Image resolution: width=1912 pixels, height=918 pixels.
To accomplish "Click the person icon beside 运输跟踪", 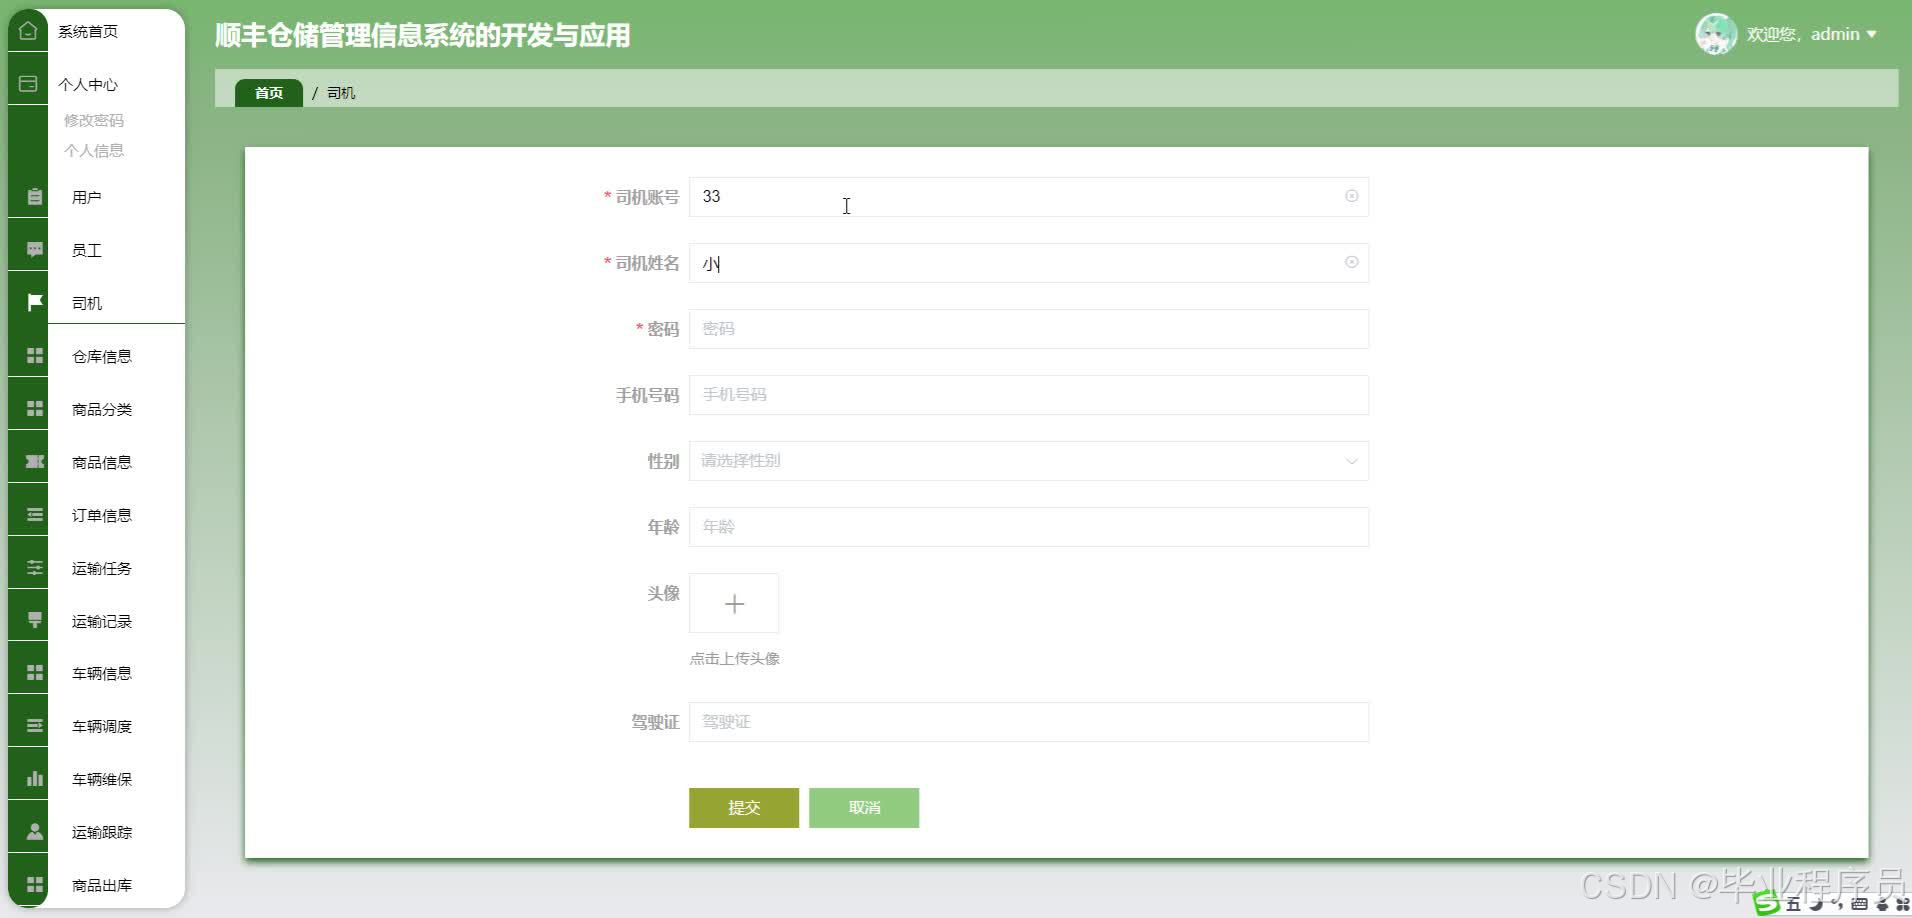I will (x=35, y=832).
